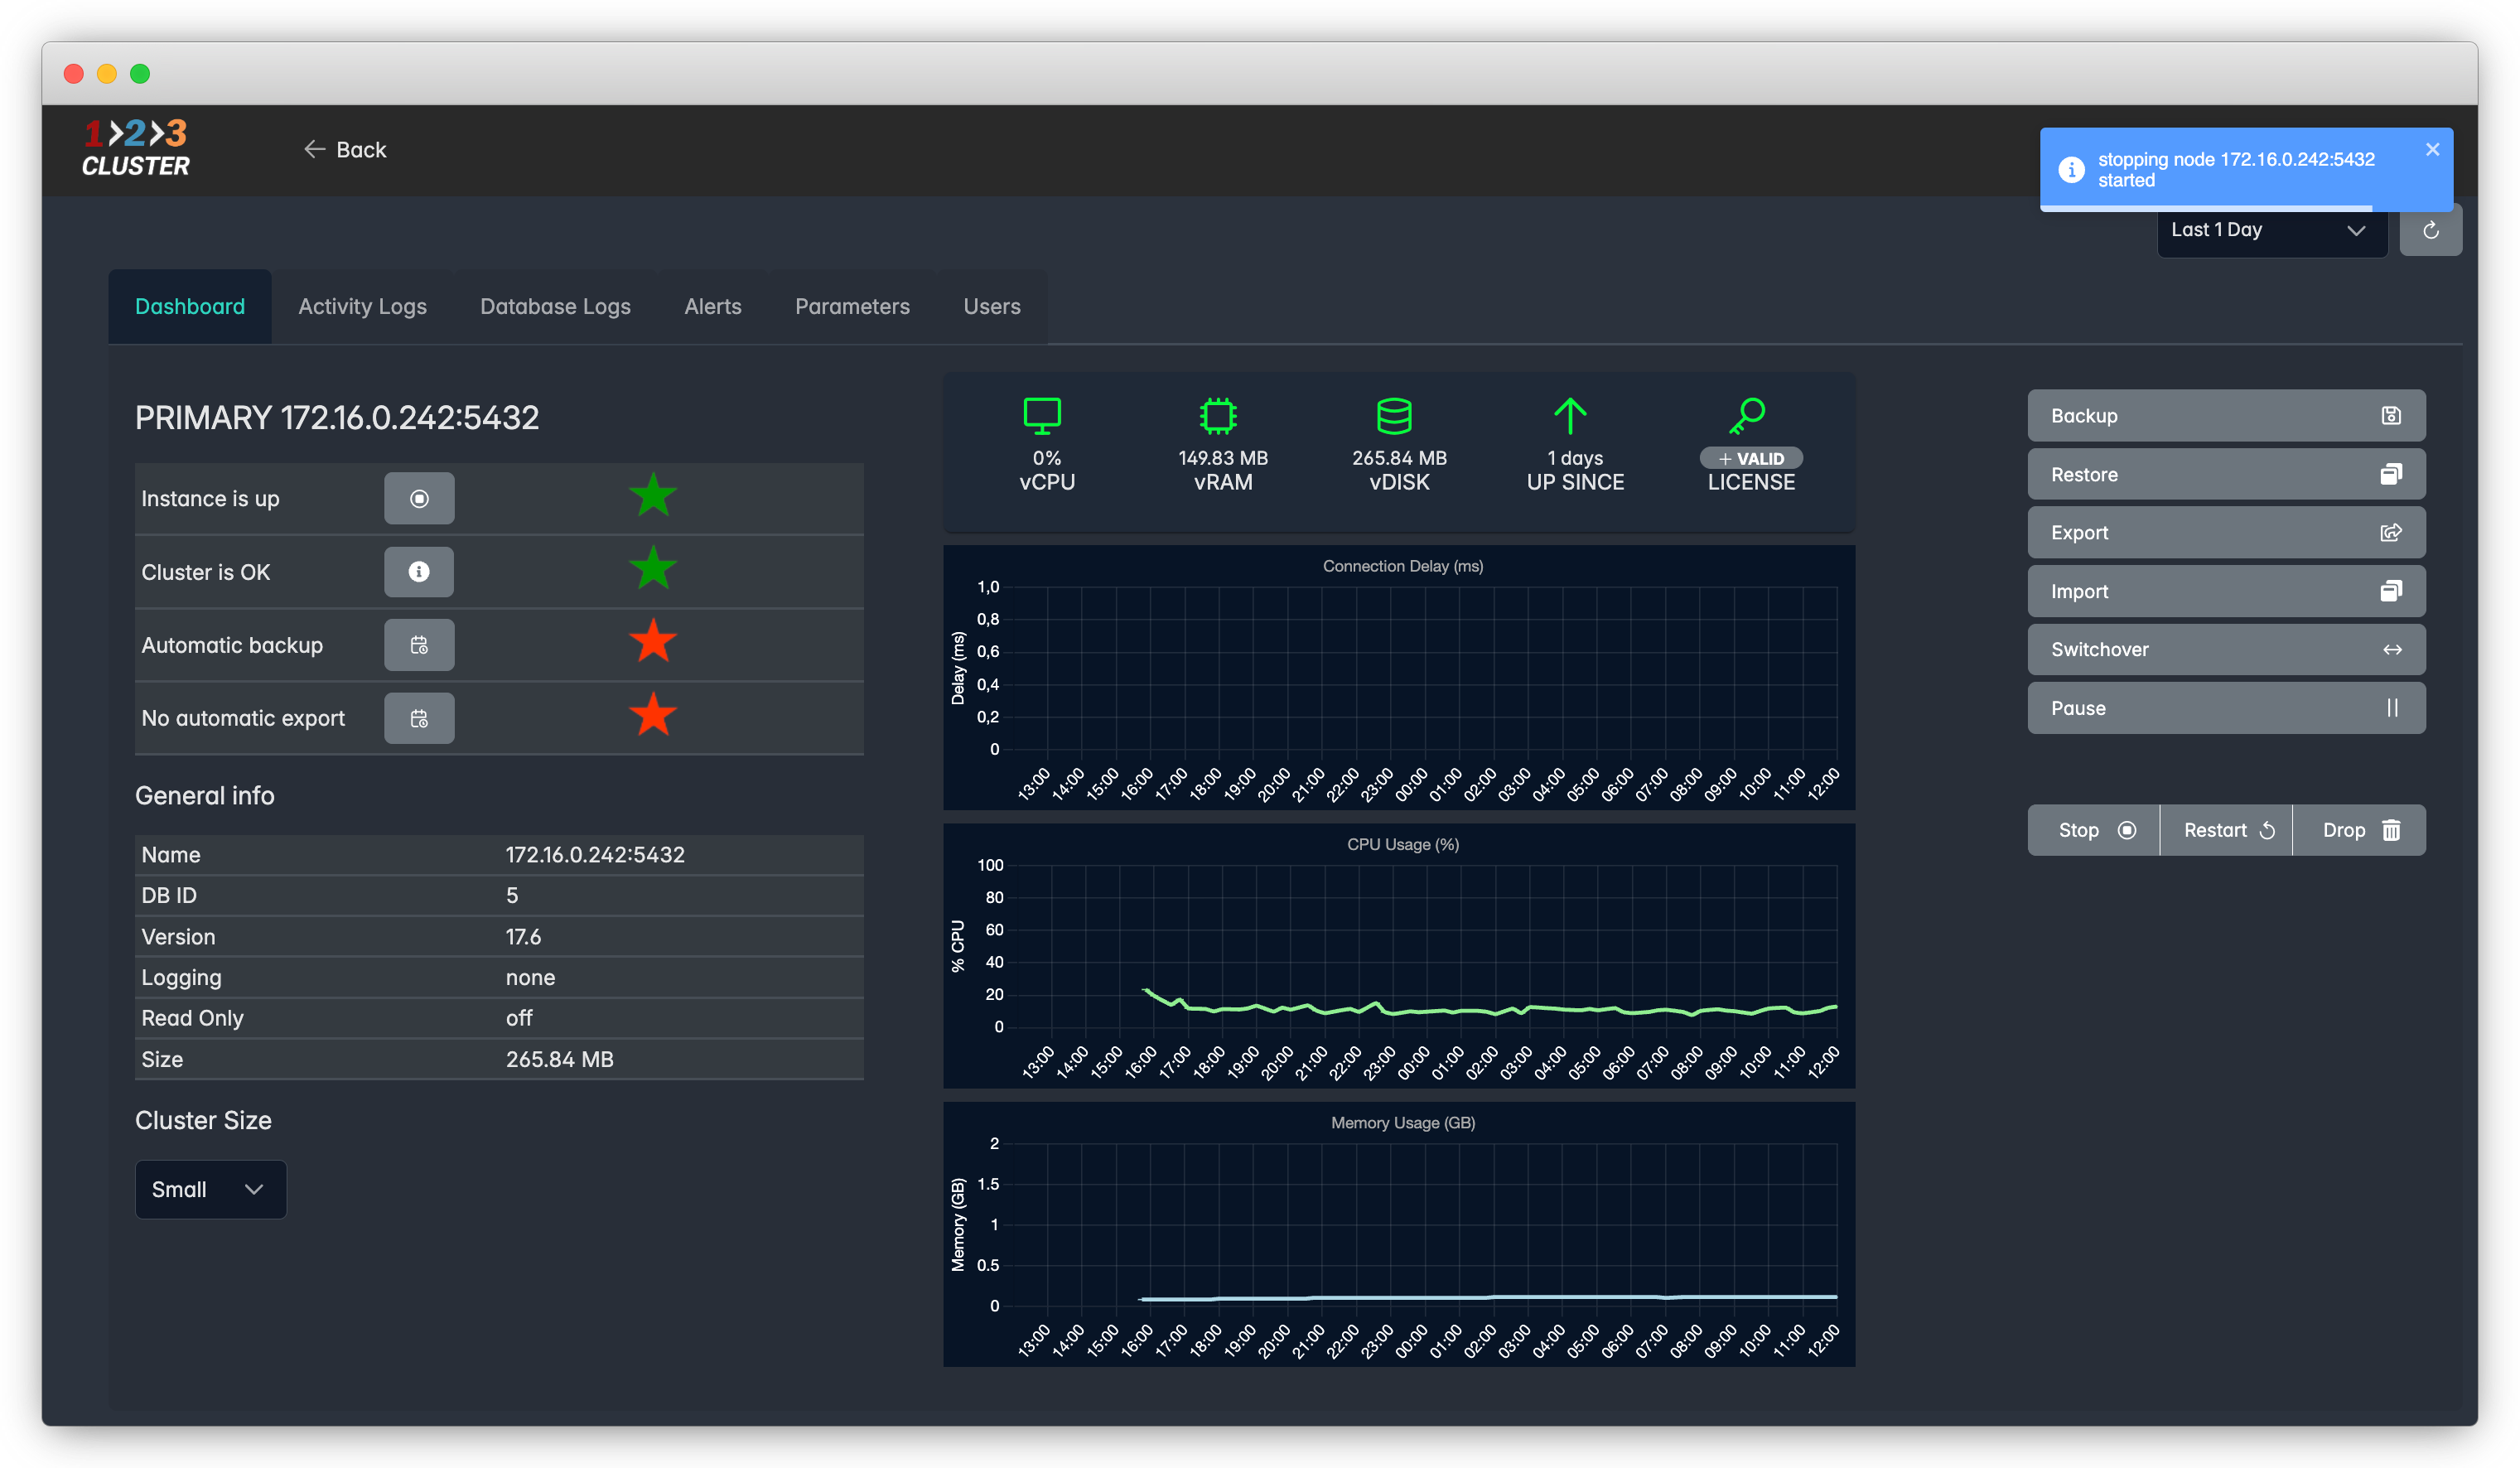Go Back to previous page
The width and height of the screenshot is (2520, 1468).
345,150
